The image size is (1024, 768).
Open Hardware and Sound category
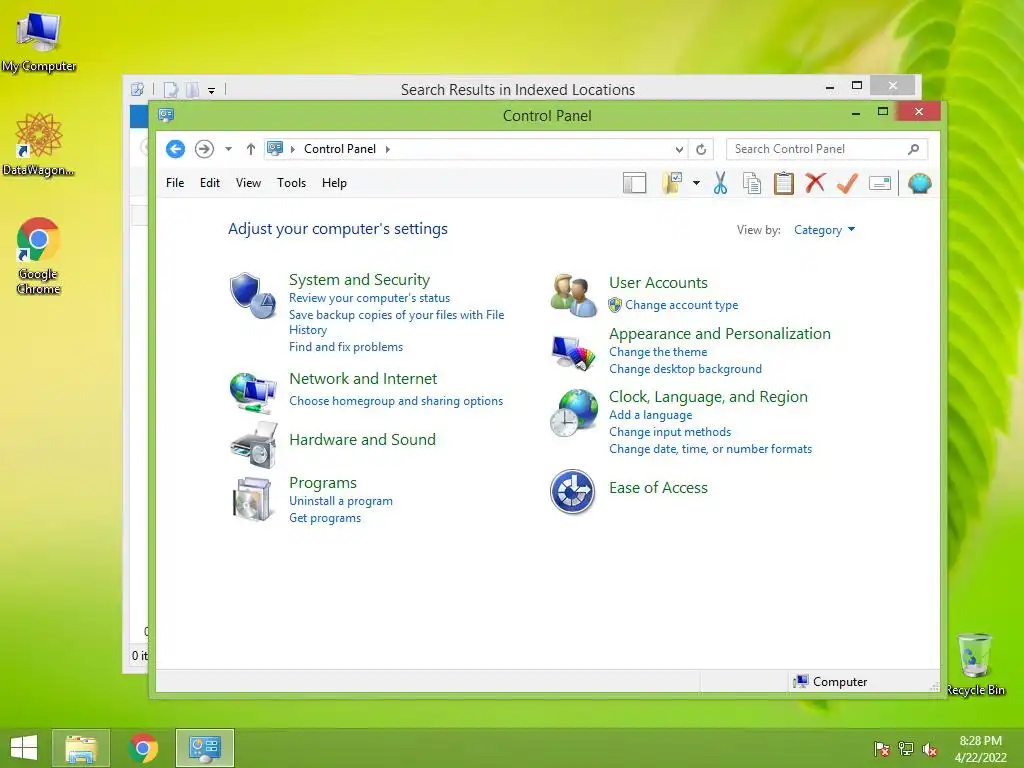pos(362,440)
